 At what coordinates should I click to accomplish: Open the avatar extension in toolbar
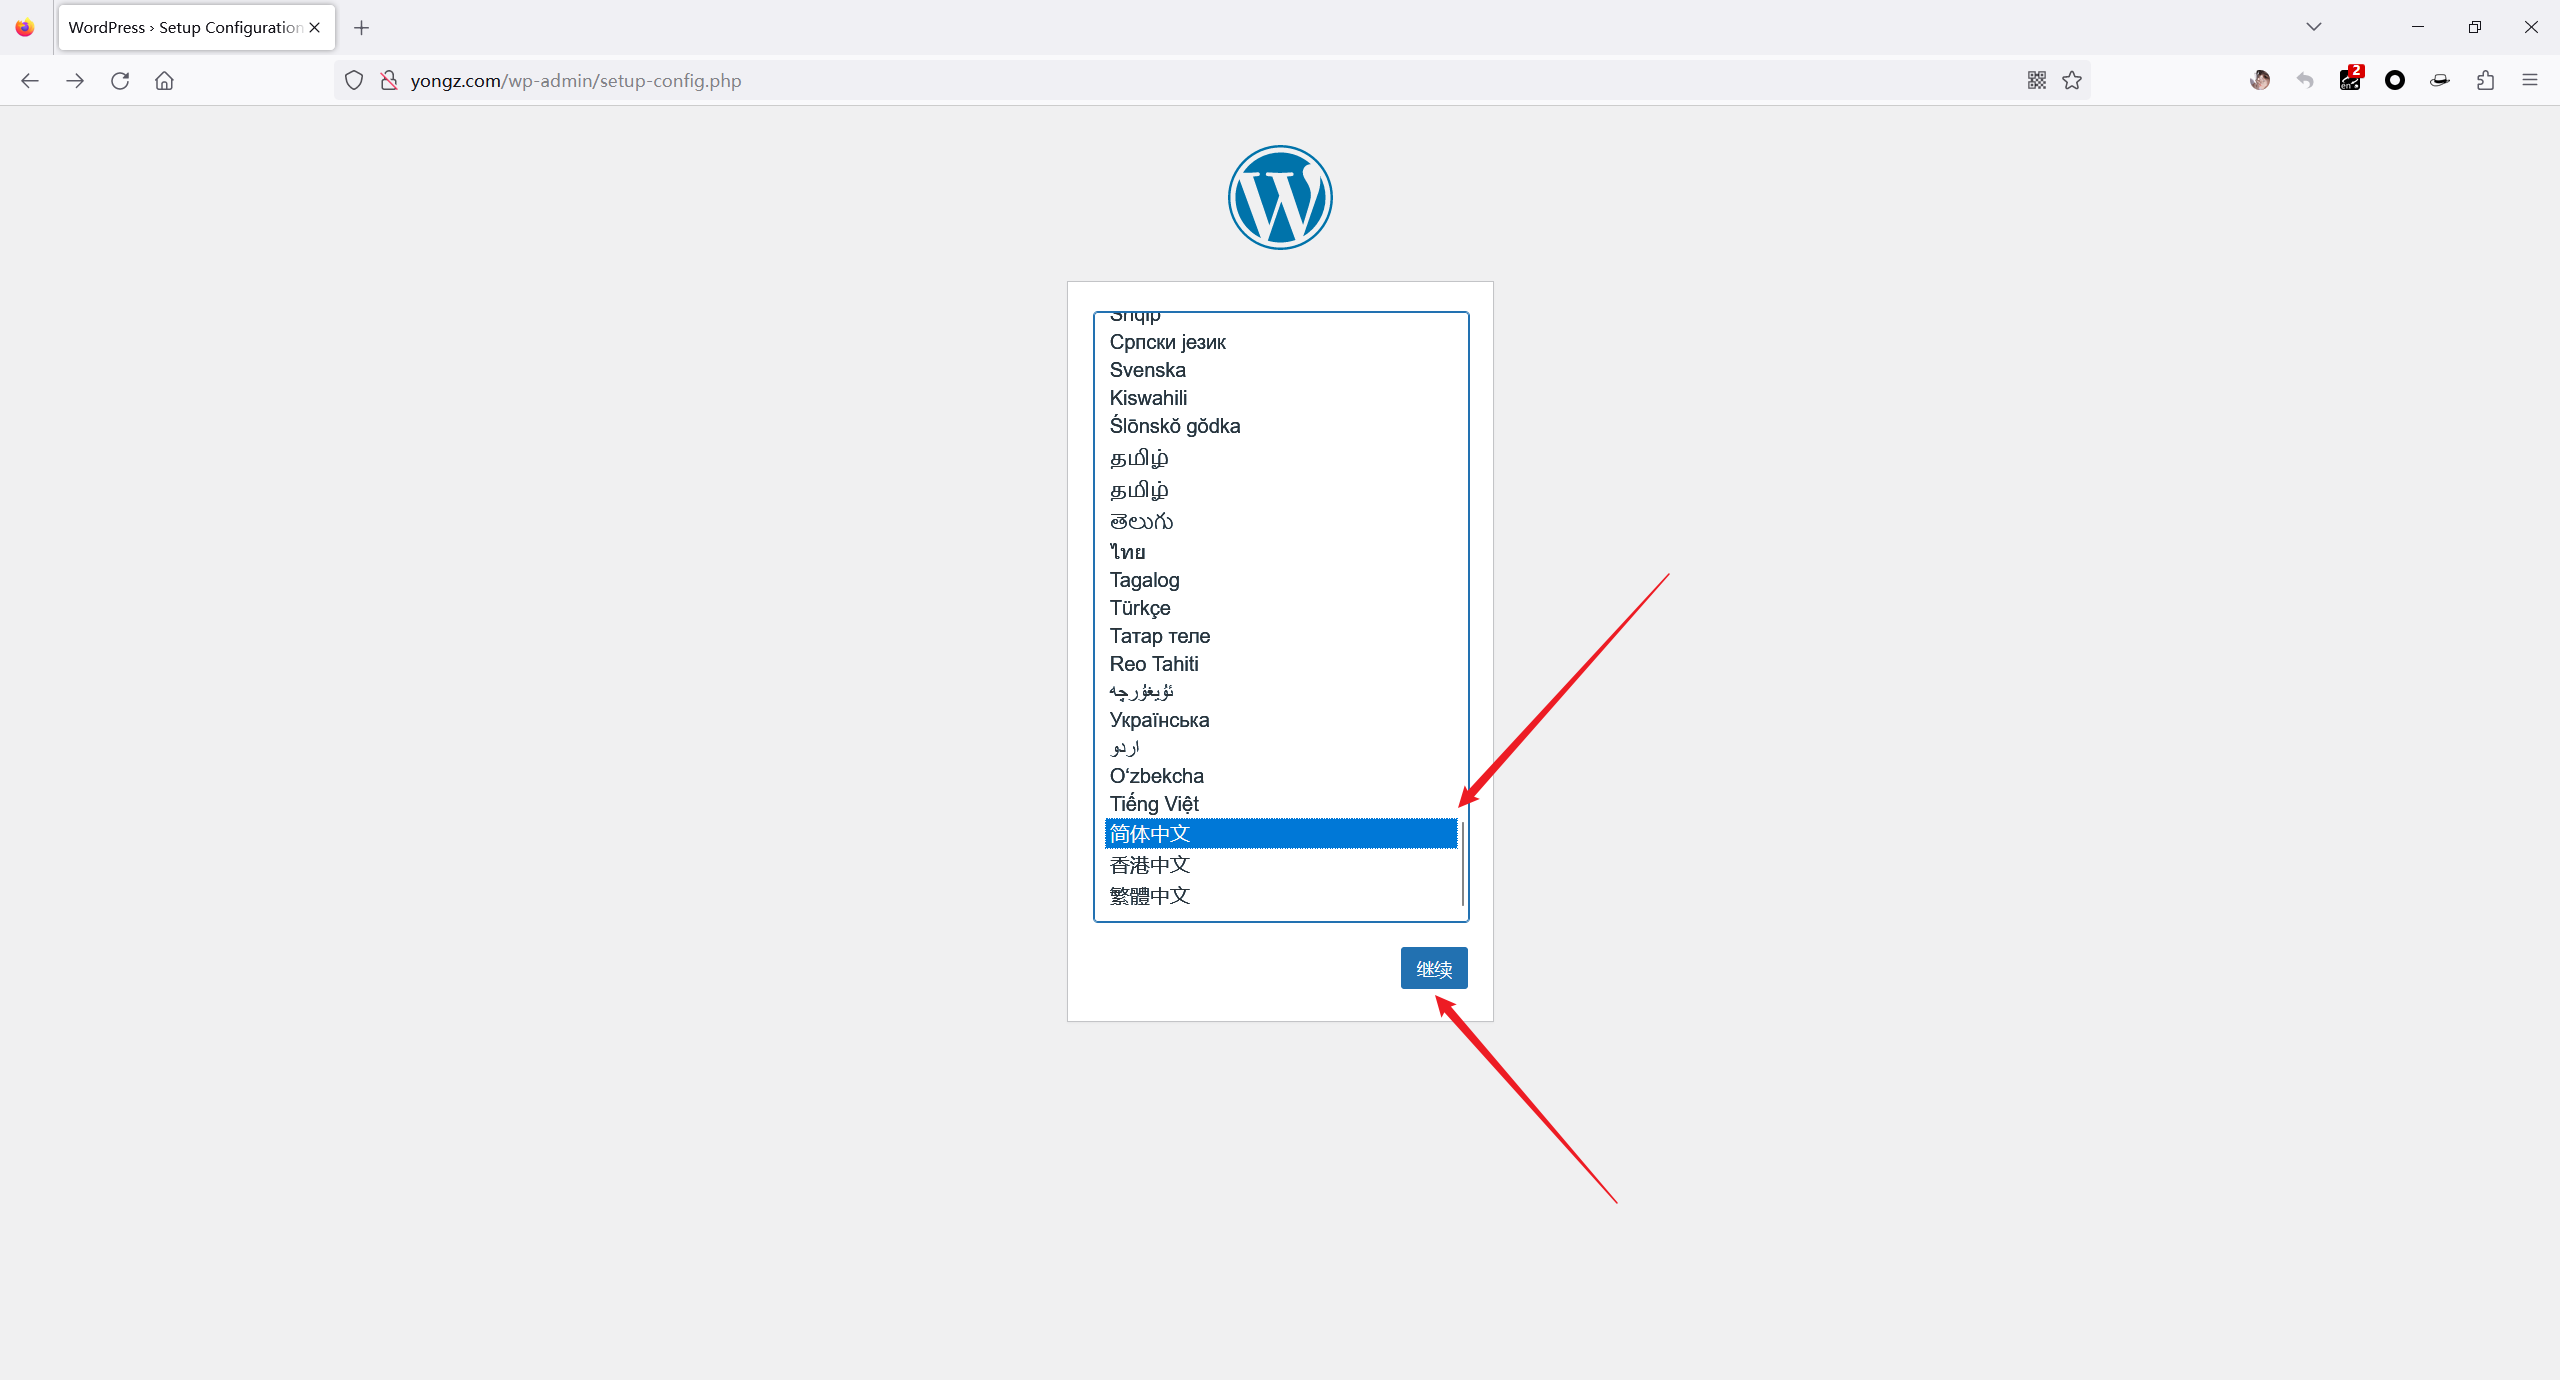coord(2260,81)
